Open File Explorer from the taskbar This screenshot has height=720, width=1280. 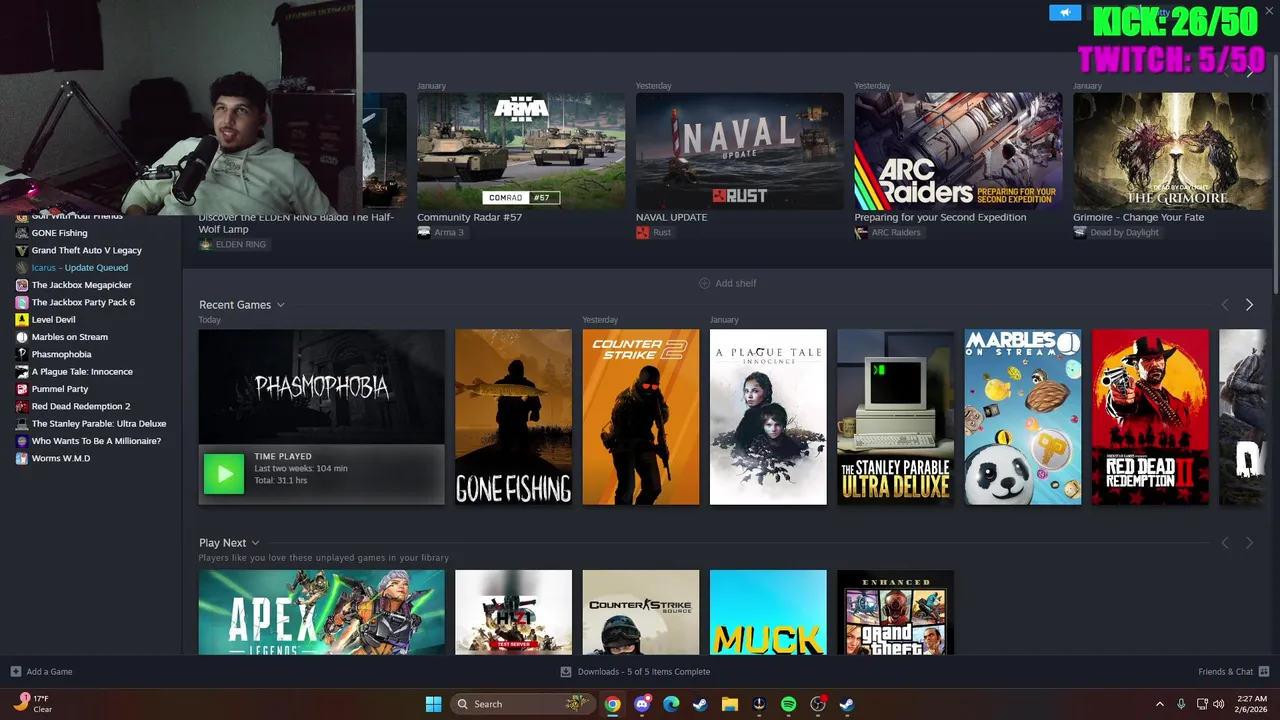(730, 704)
